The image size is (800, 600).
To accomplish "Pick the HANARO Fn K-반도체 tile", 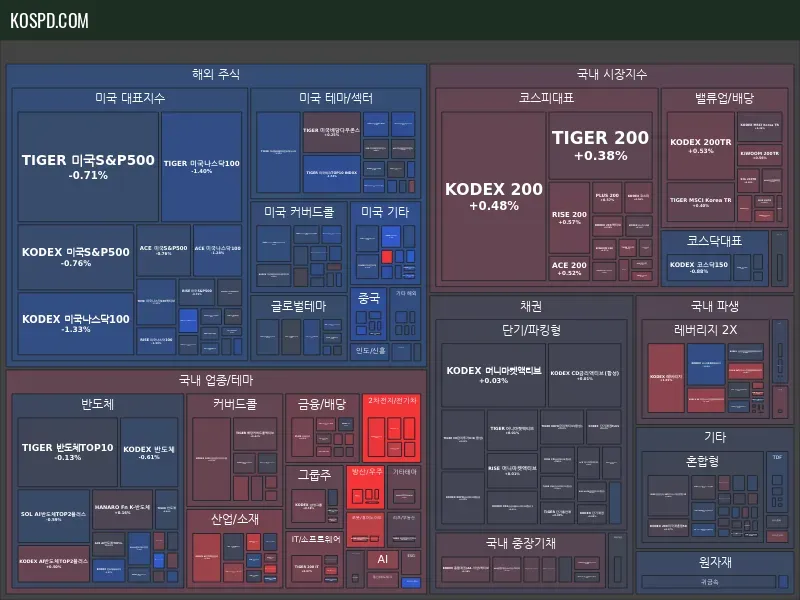I will [122, 509].
